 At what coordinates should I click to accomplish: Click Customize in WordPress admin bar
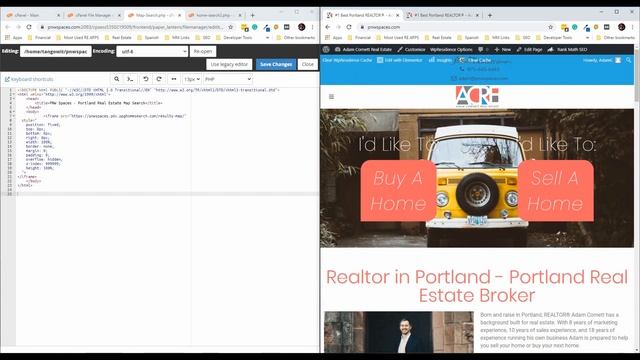click(x=411, y=49)
